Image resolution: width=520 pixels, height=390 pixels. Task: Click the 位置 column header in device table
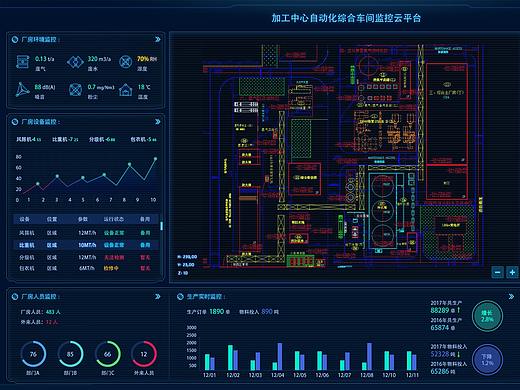[52, 219]
